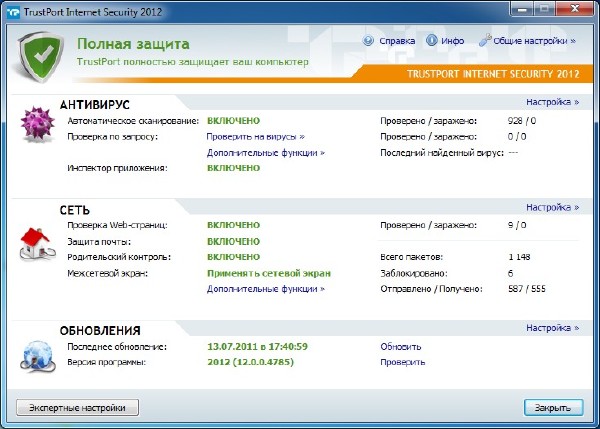Image resolution: width=600 pixels, height=429 pixels.
Task: Toggle the application inspector ВКЛЮЧЕНО status
Action: click(233, 168)
